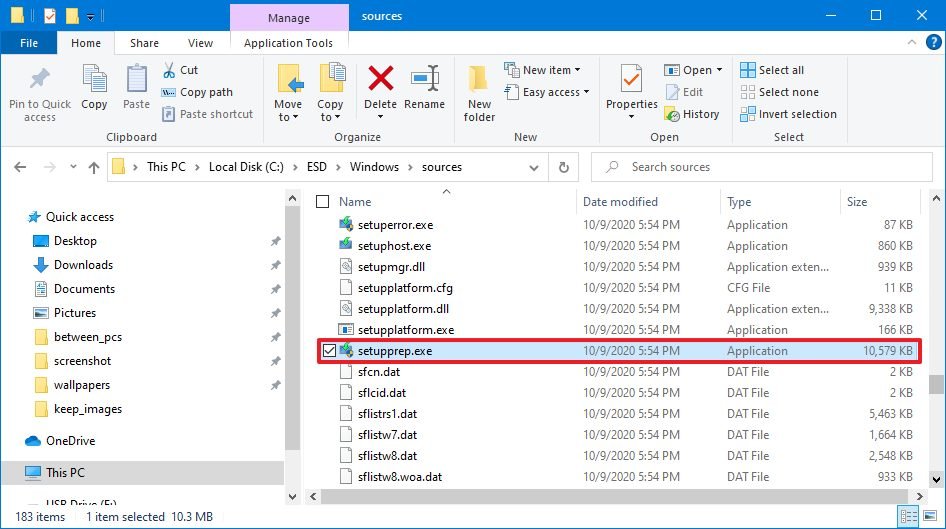946x529 pixels.
Task: Click the setuperror.exe file icon
Action: 346,224
